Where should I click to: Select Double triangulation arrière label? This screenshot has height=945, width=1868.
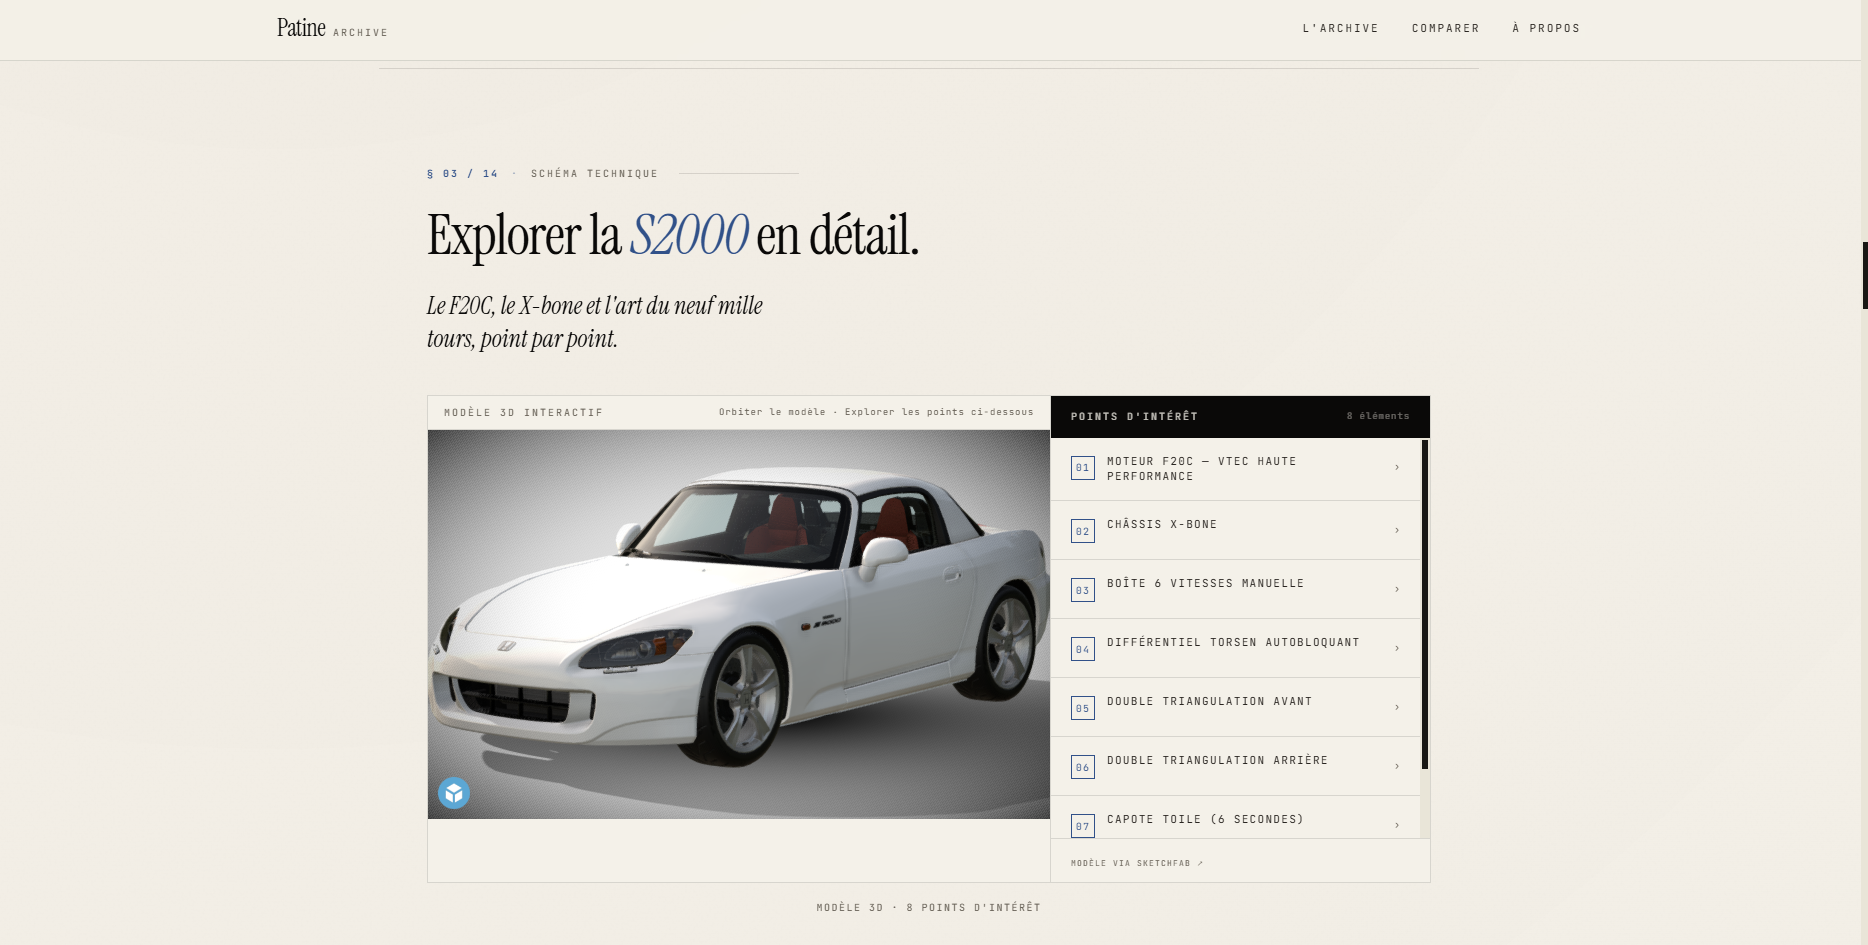(1217, 760)
